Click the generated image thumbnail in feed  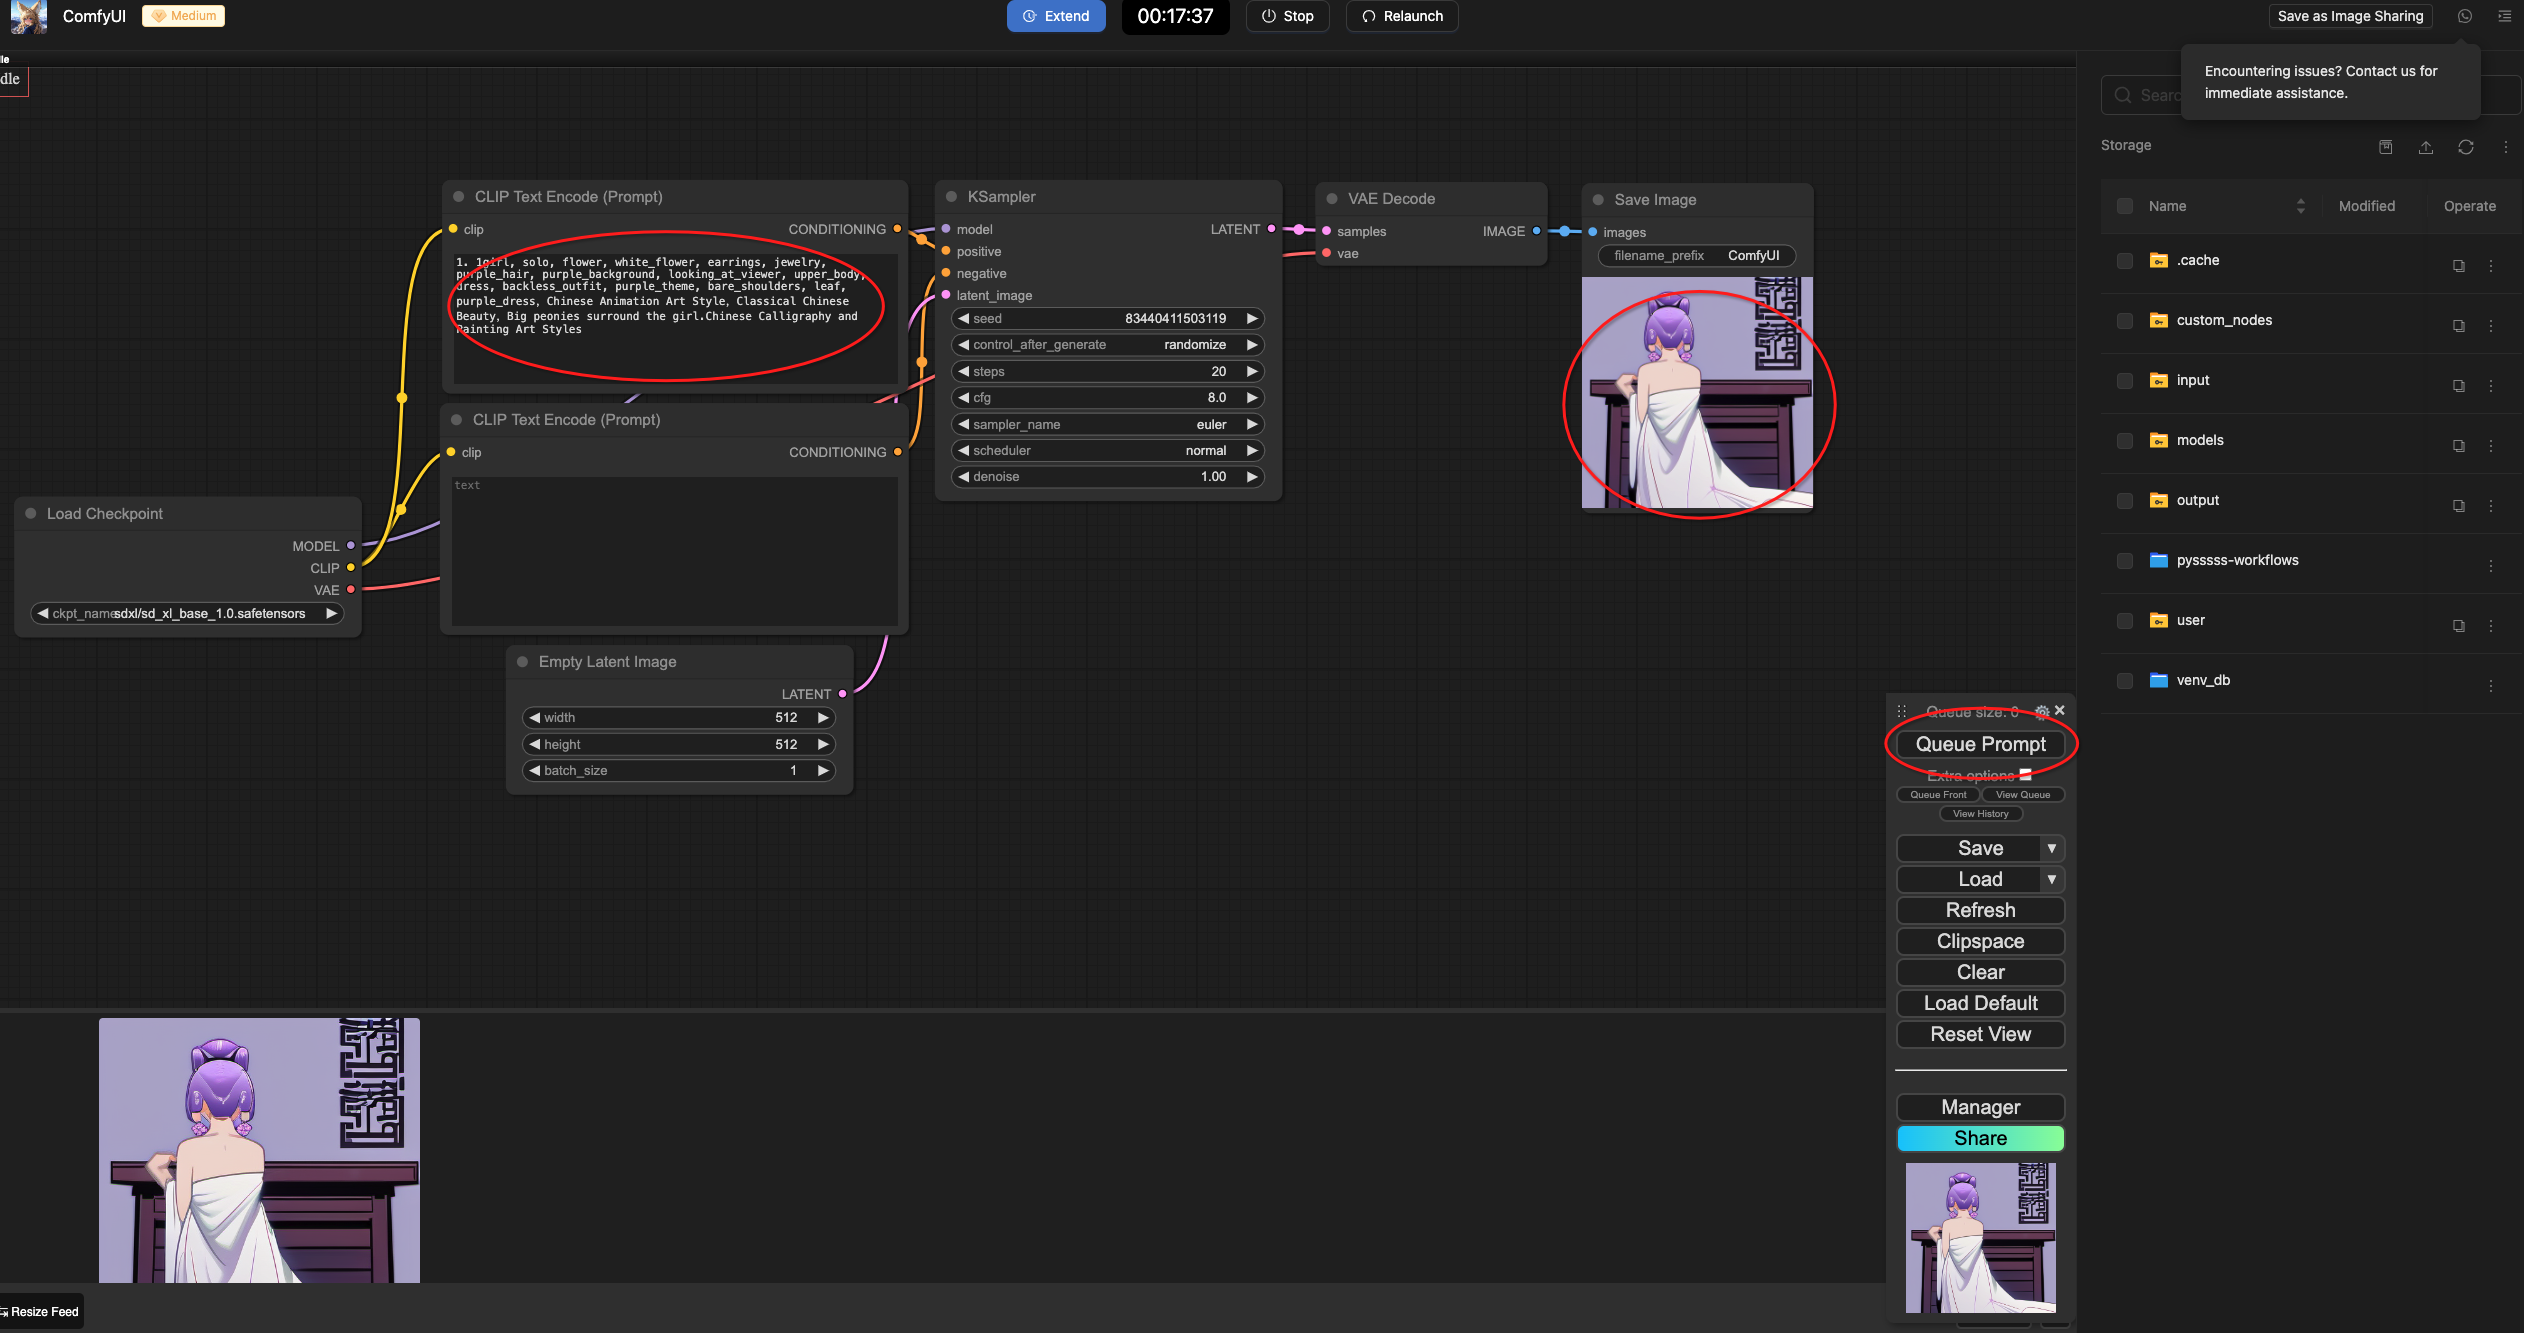[259, 1150]
